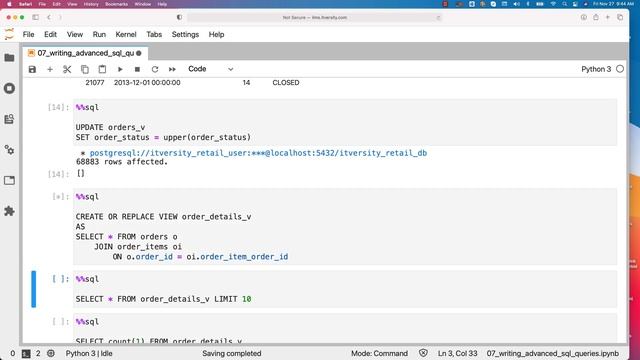Collapse the selected cell via blue bar

[33, 289]
